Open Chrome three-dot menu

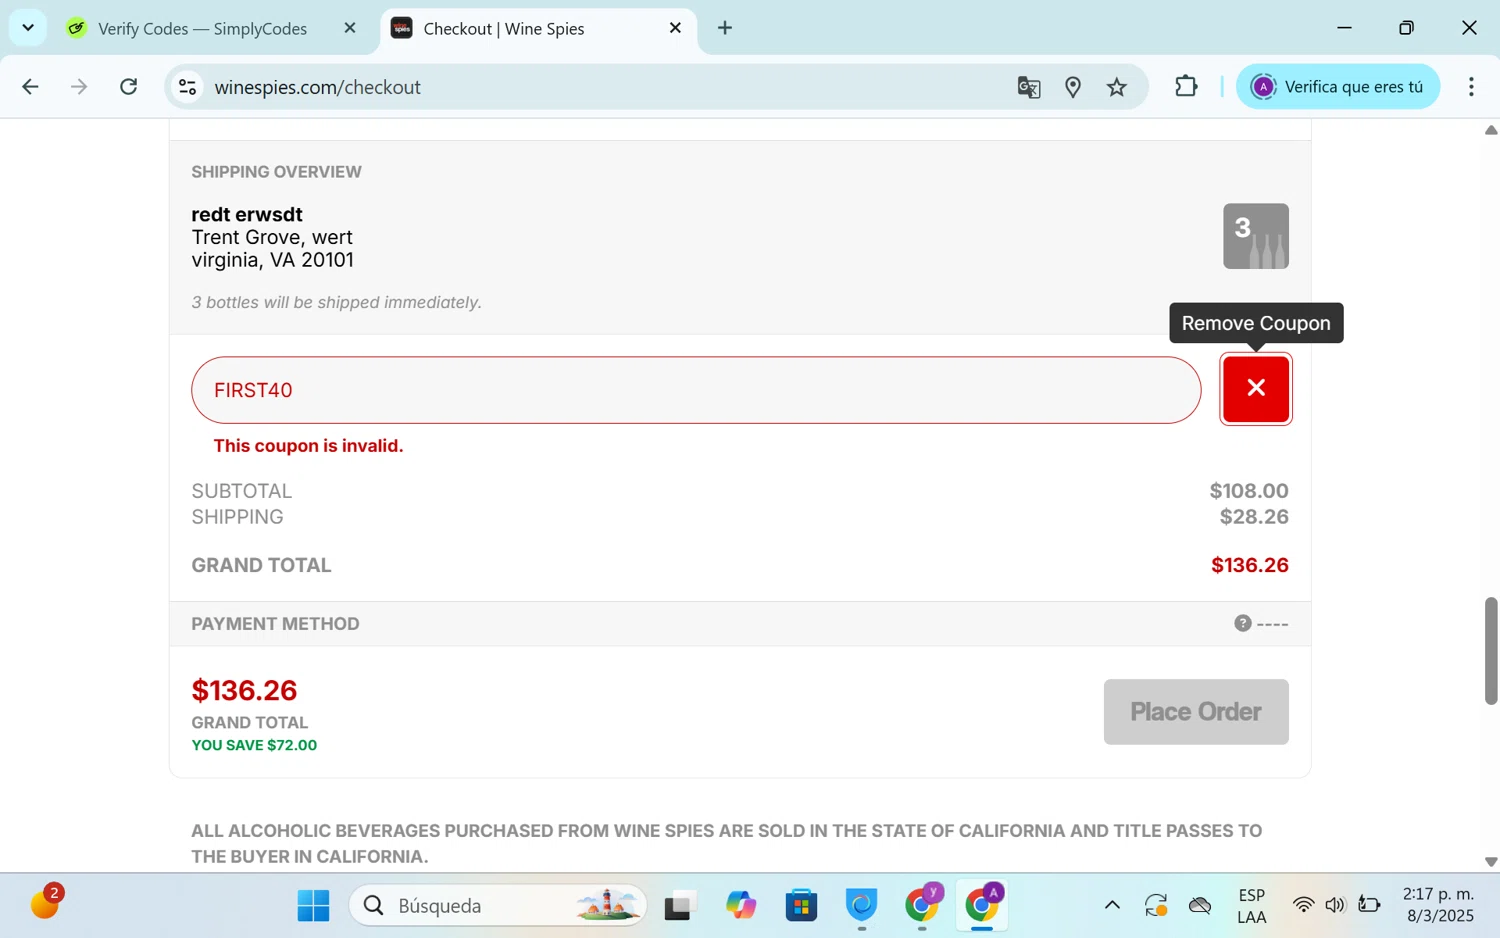1471,87
